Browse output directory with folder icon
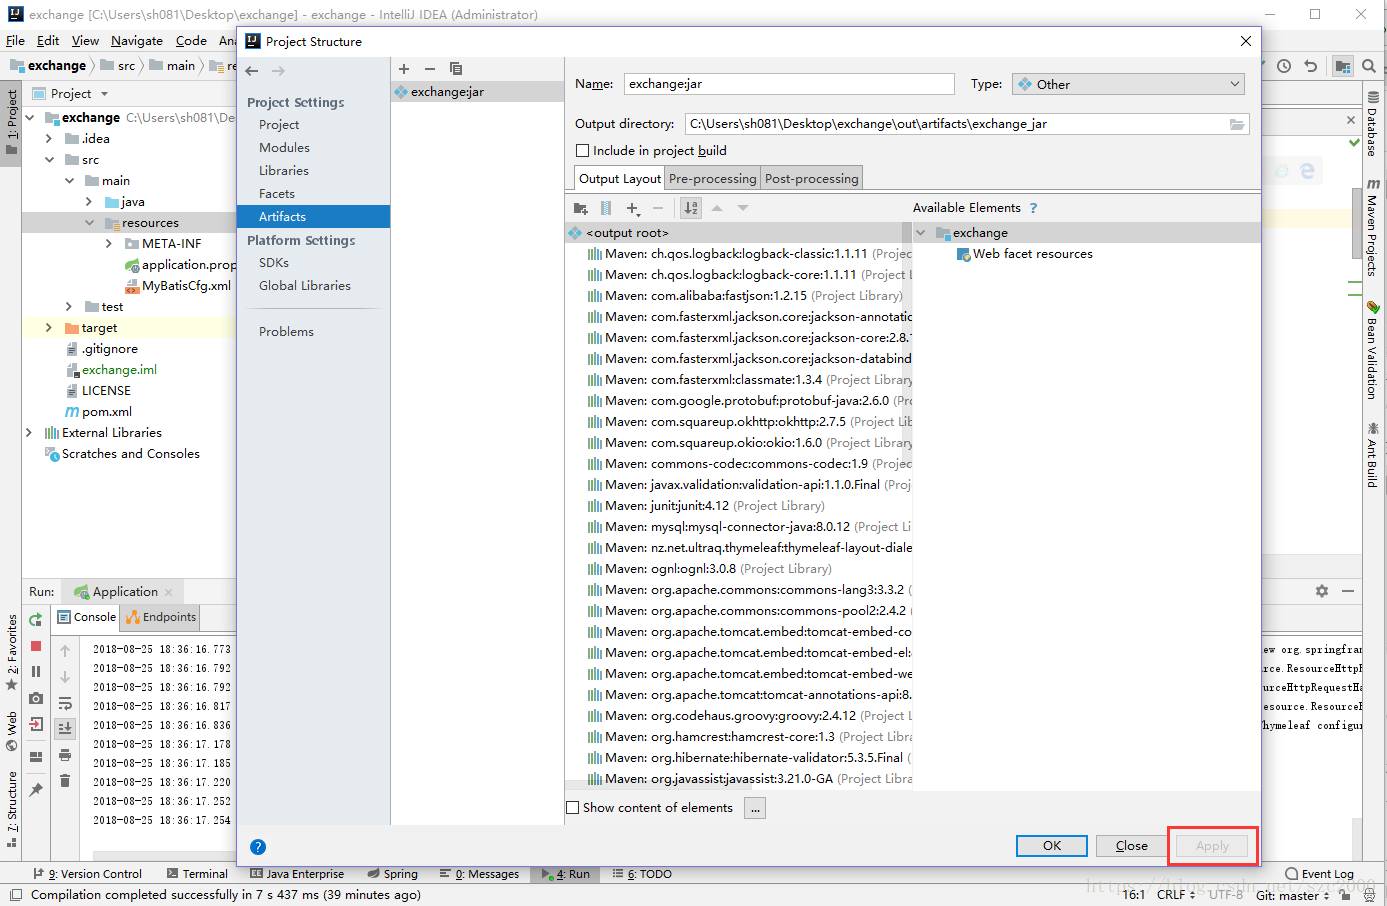The image size is (1387, 906). coord(1237,124)
